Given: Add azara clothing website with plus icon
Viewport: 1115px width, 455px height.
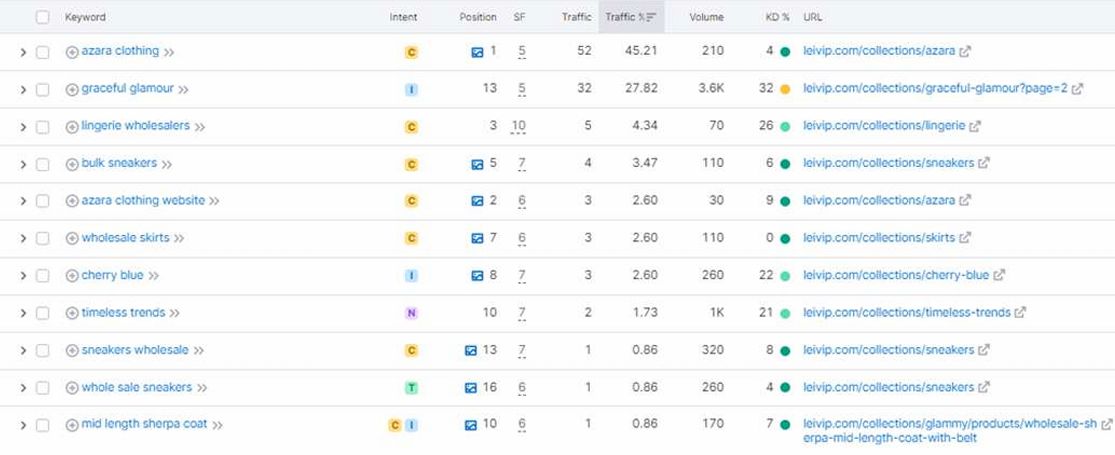Looking at the screenshot, I should point(72,201).
